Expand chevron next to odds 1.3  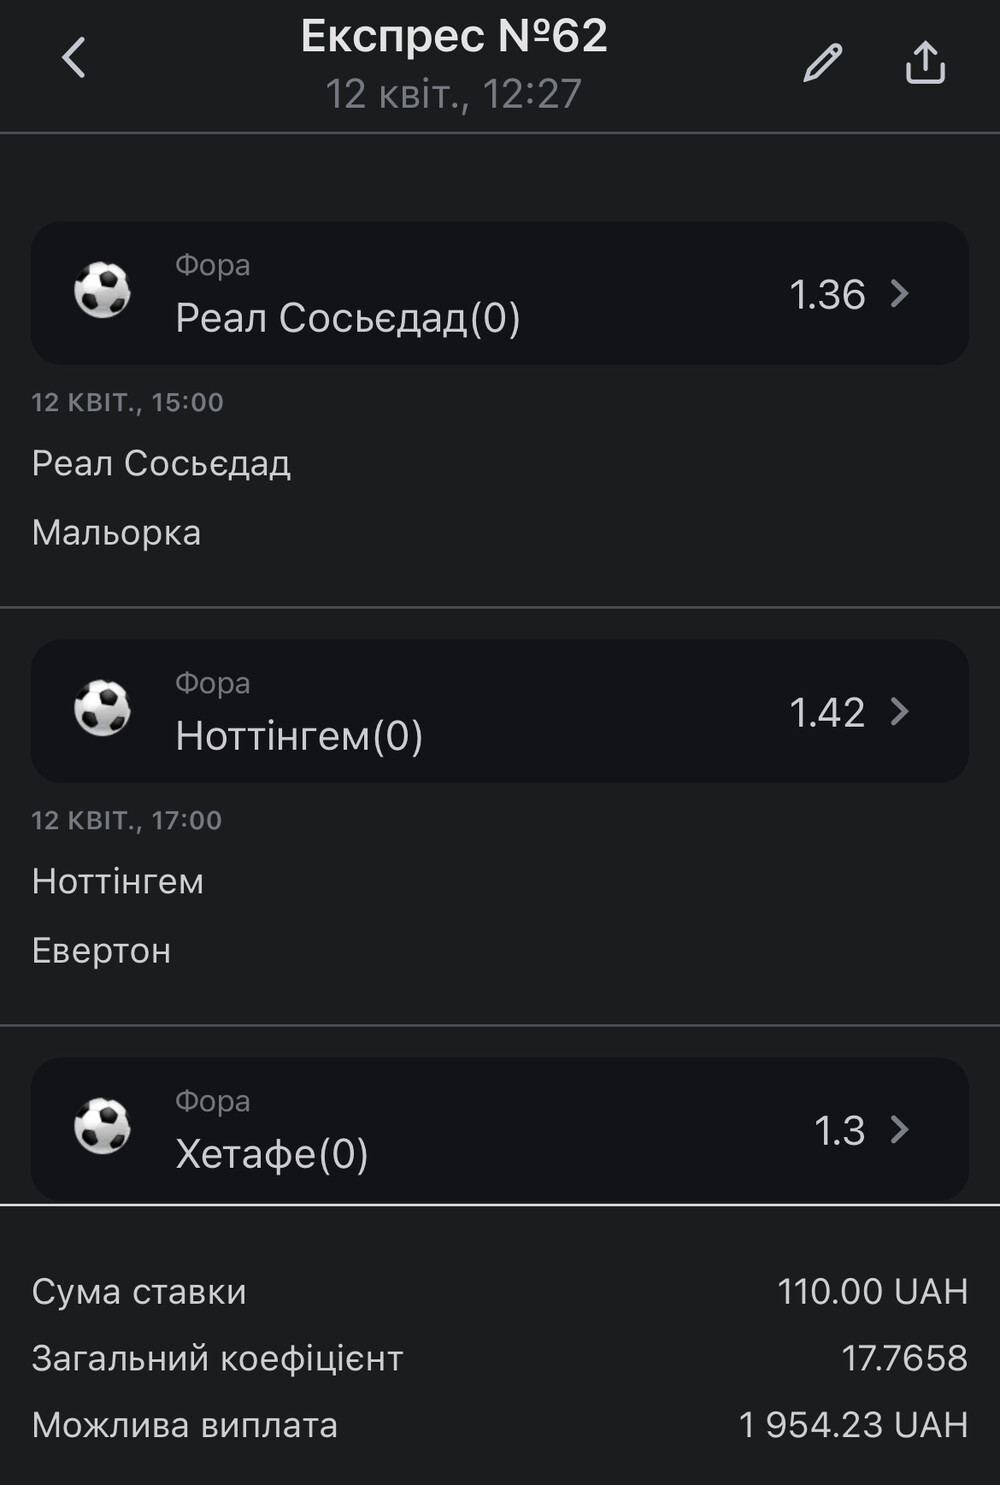pos(900,1130)
